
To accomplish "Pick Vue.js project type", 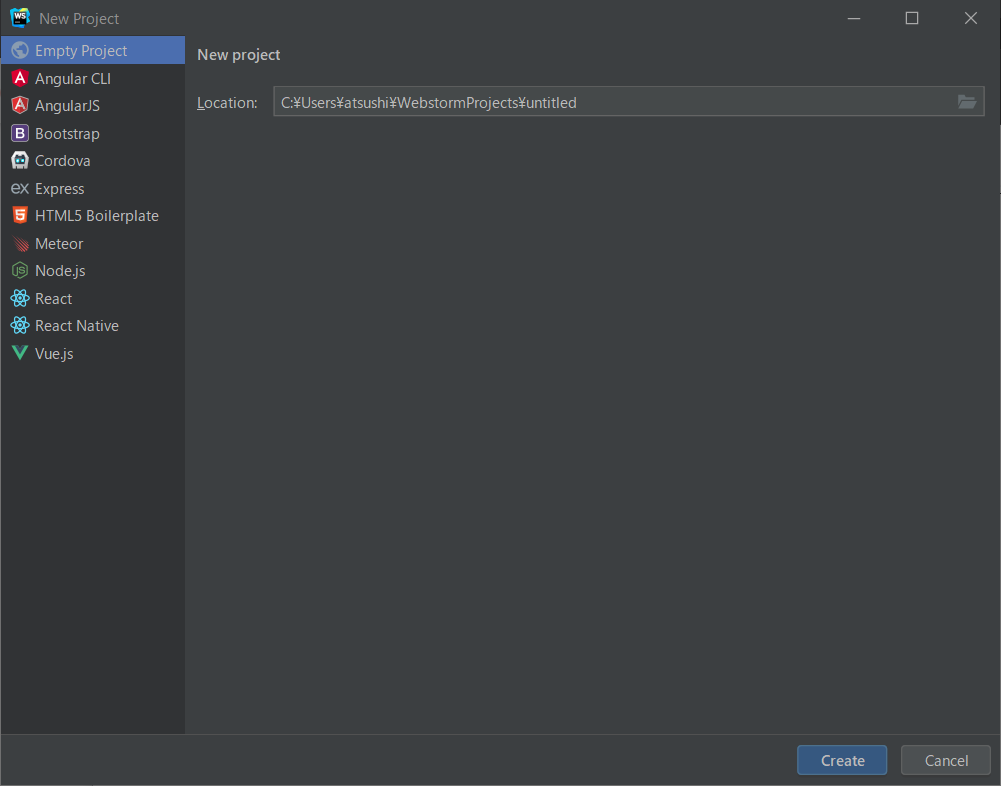I will click(93, 353).
